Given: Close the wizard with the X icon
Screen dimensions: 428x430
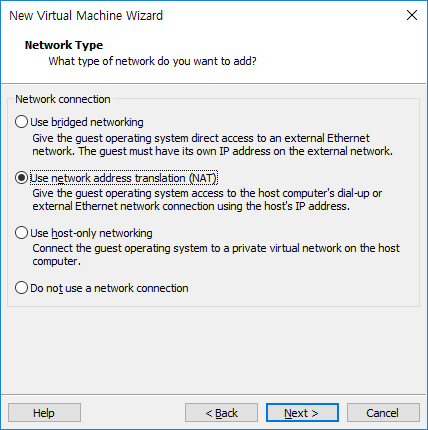Looking at the screenshot, I should coord(412,15).
